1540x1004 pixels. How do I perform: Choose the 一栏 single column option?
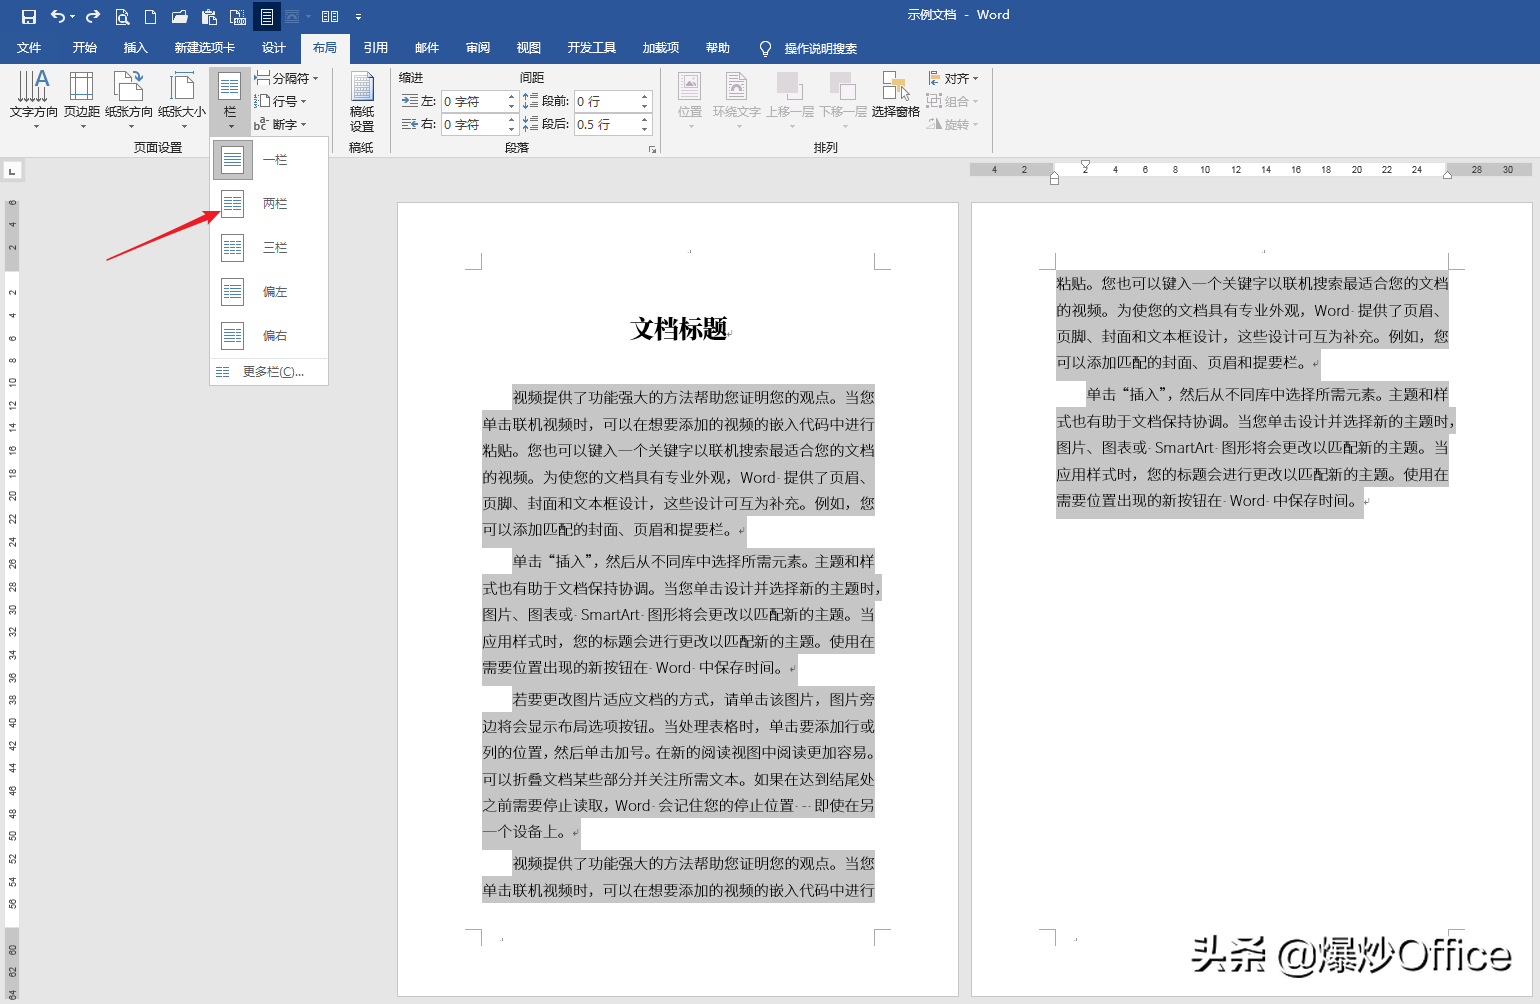[269, 160]
